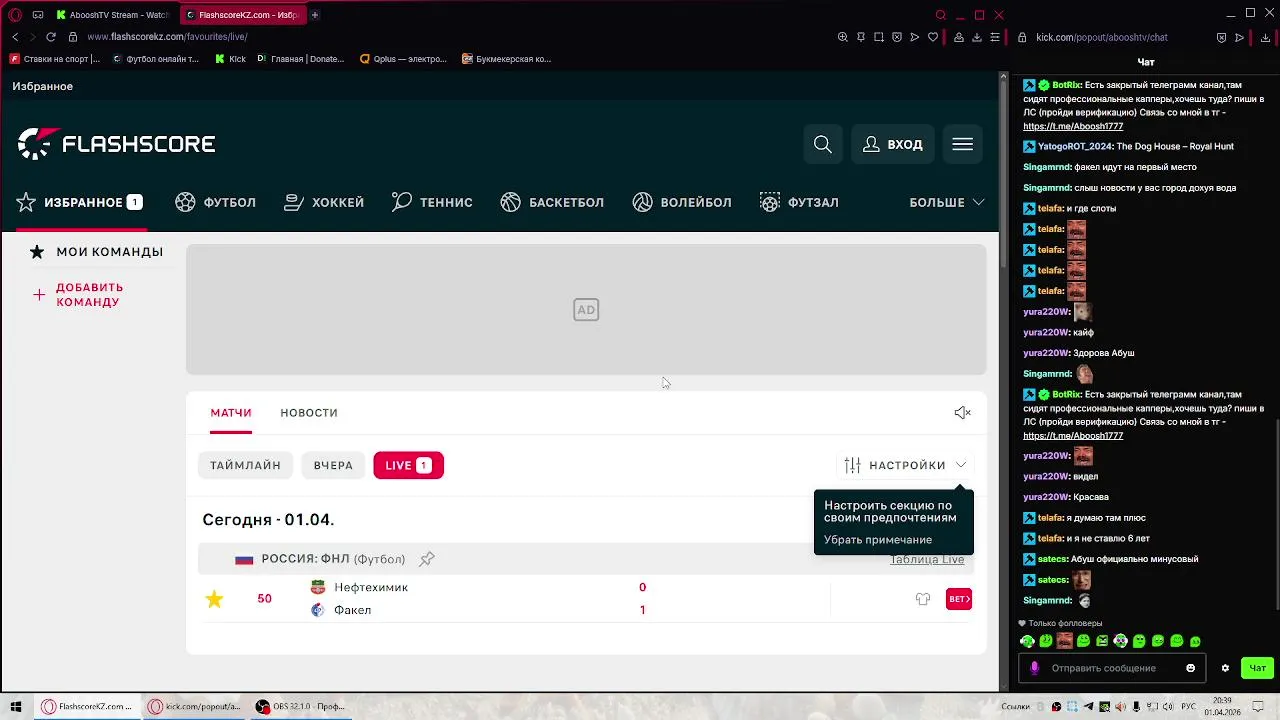Click the Факел team name
This screenshot has height=720, width=1280.
[x=352, y=610]
